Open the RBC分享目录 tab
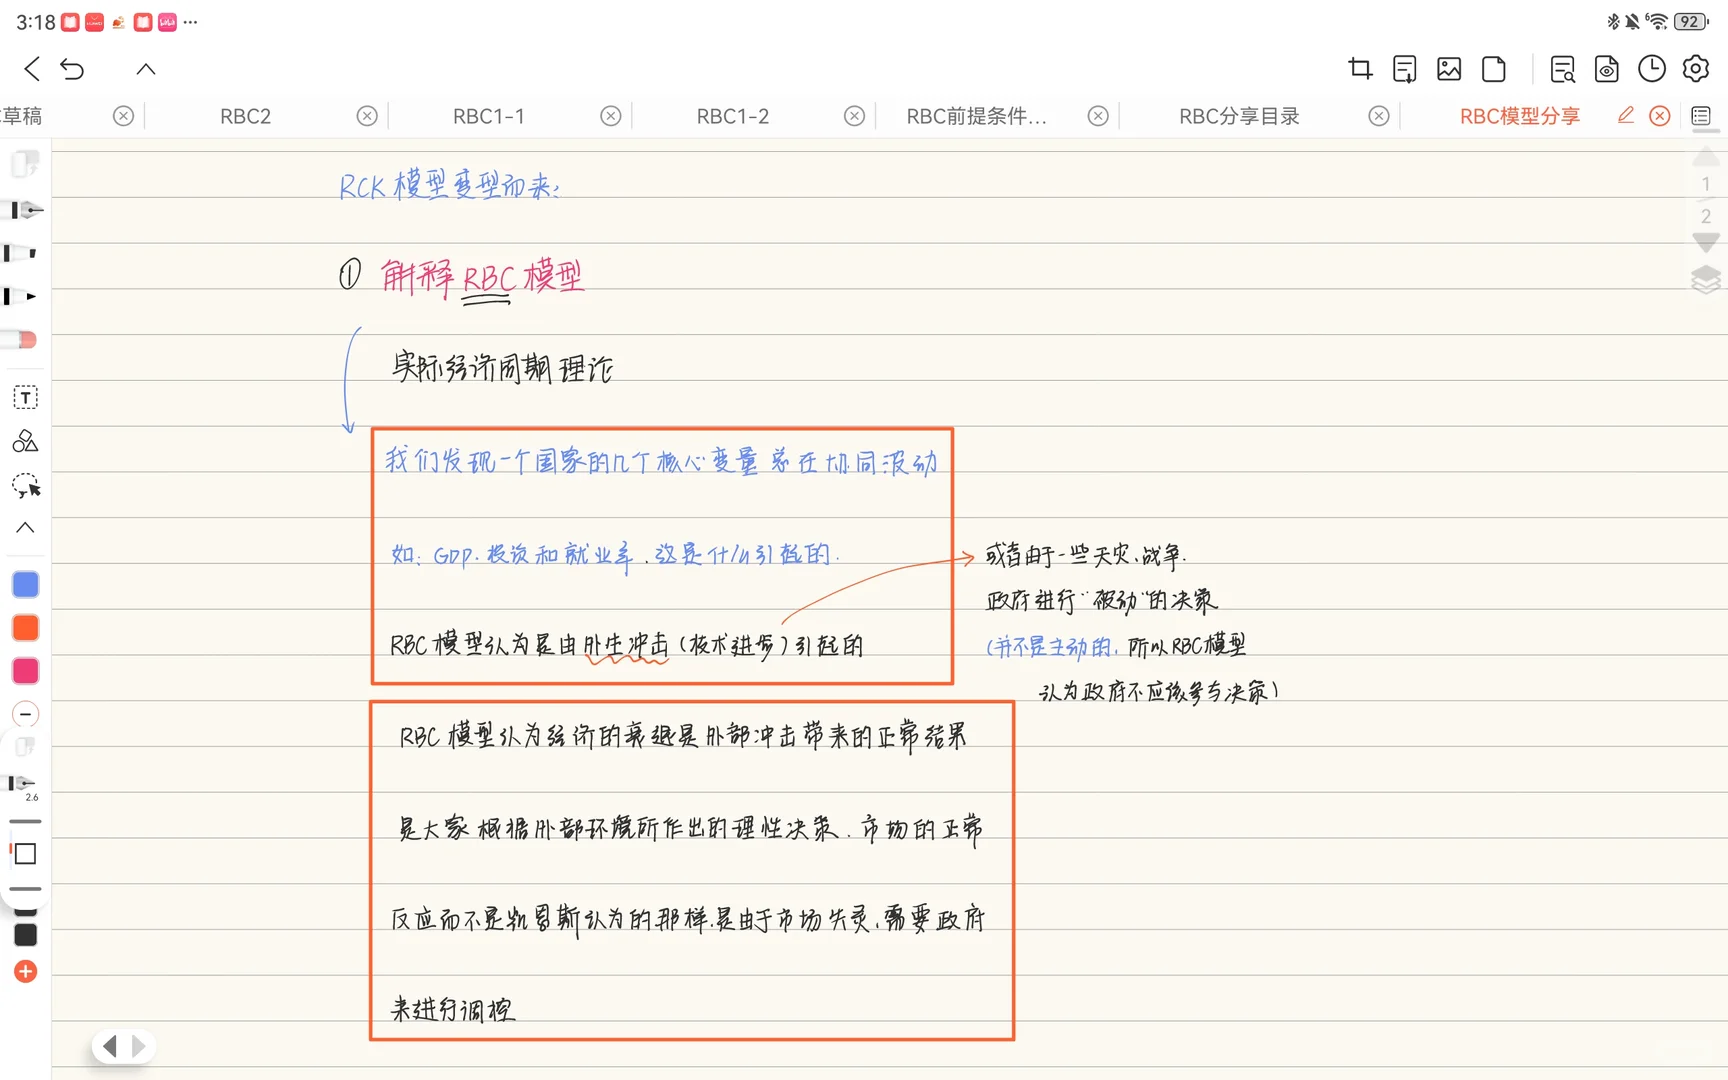Viewport: 1728px width, 1080px height. [x=1239, y=115]
